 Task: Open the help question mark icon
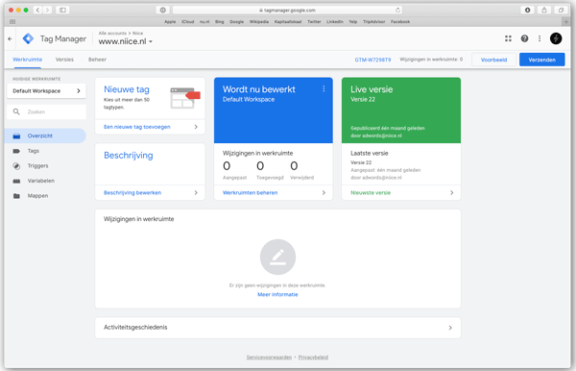click(x=525, y=38)
